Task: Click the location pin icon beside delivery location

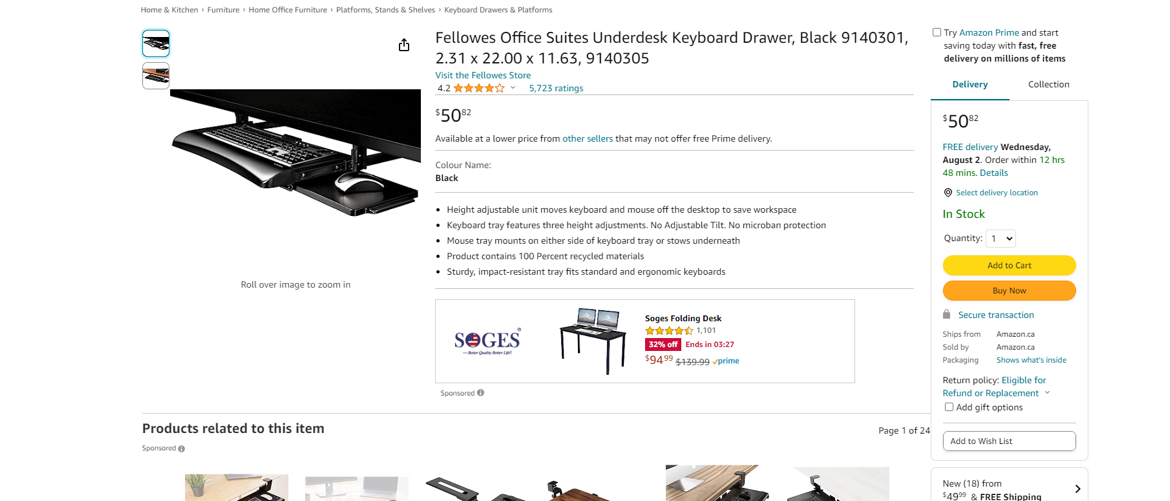Action: click(x=948, y=193)
